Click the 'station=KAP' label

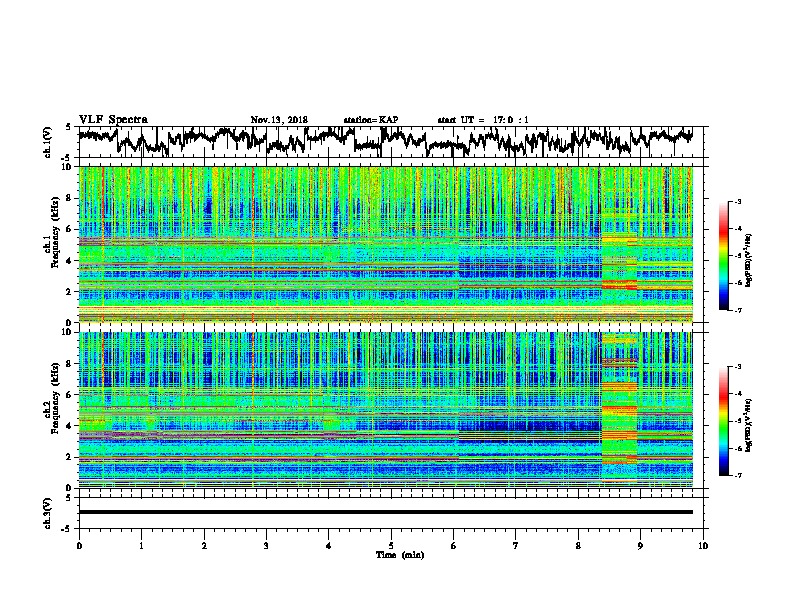pyautogui.click(x=371, y=120)
